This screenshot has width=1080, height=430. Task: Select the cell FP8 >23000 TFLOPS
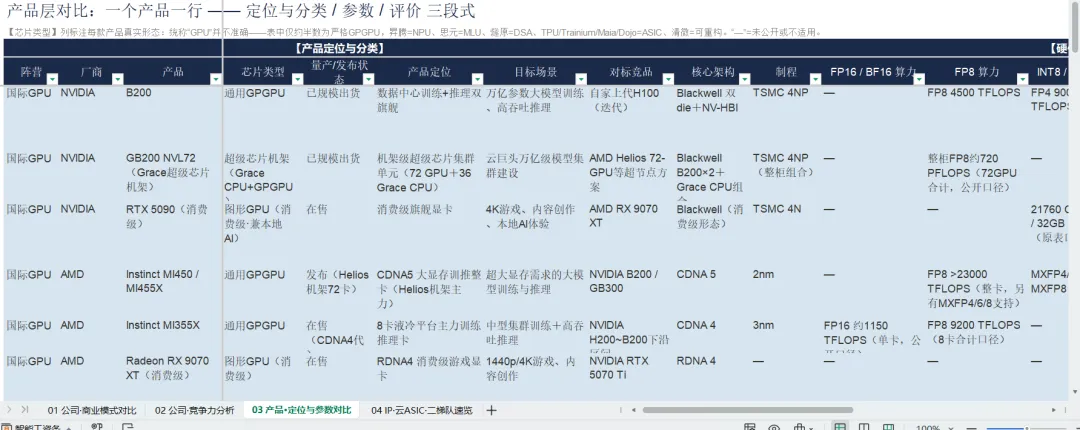coord(975,288)
